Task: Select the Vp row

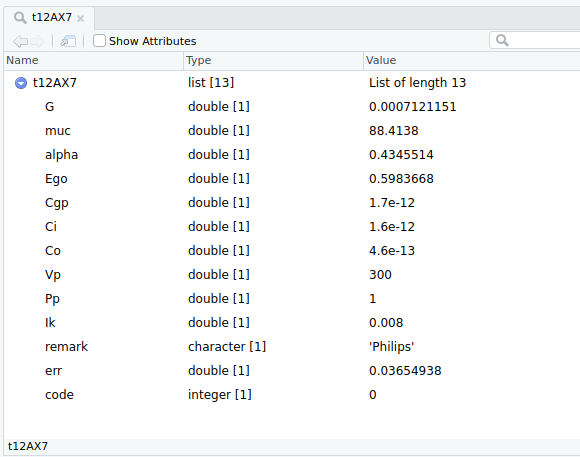Action: click(x=292, y=275)
